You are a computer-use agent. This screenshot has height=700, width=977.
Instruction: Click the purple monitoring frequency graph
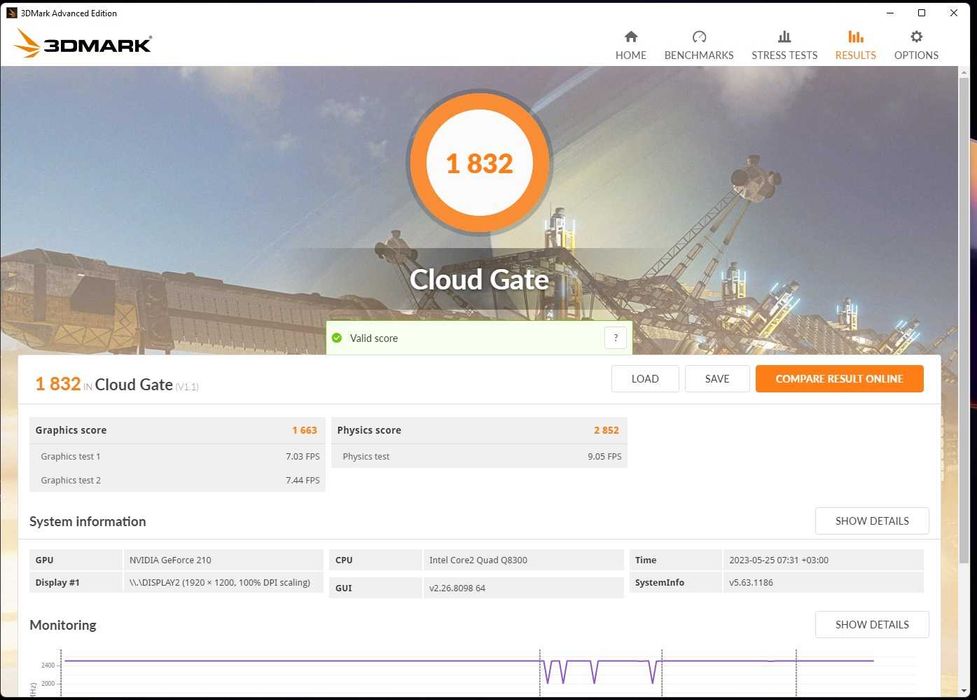click(469, 671)
